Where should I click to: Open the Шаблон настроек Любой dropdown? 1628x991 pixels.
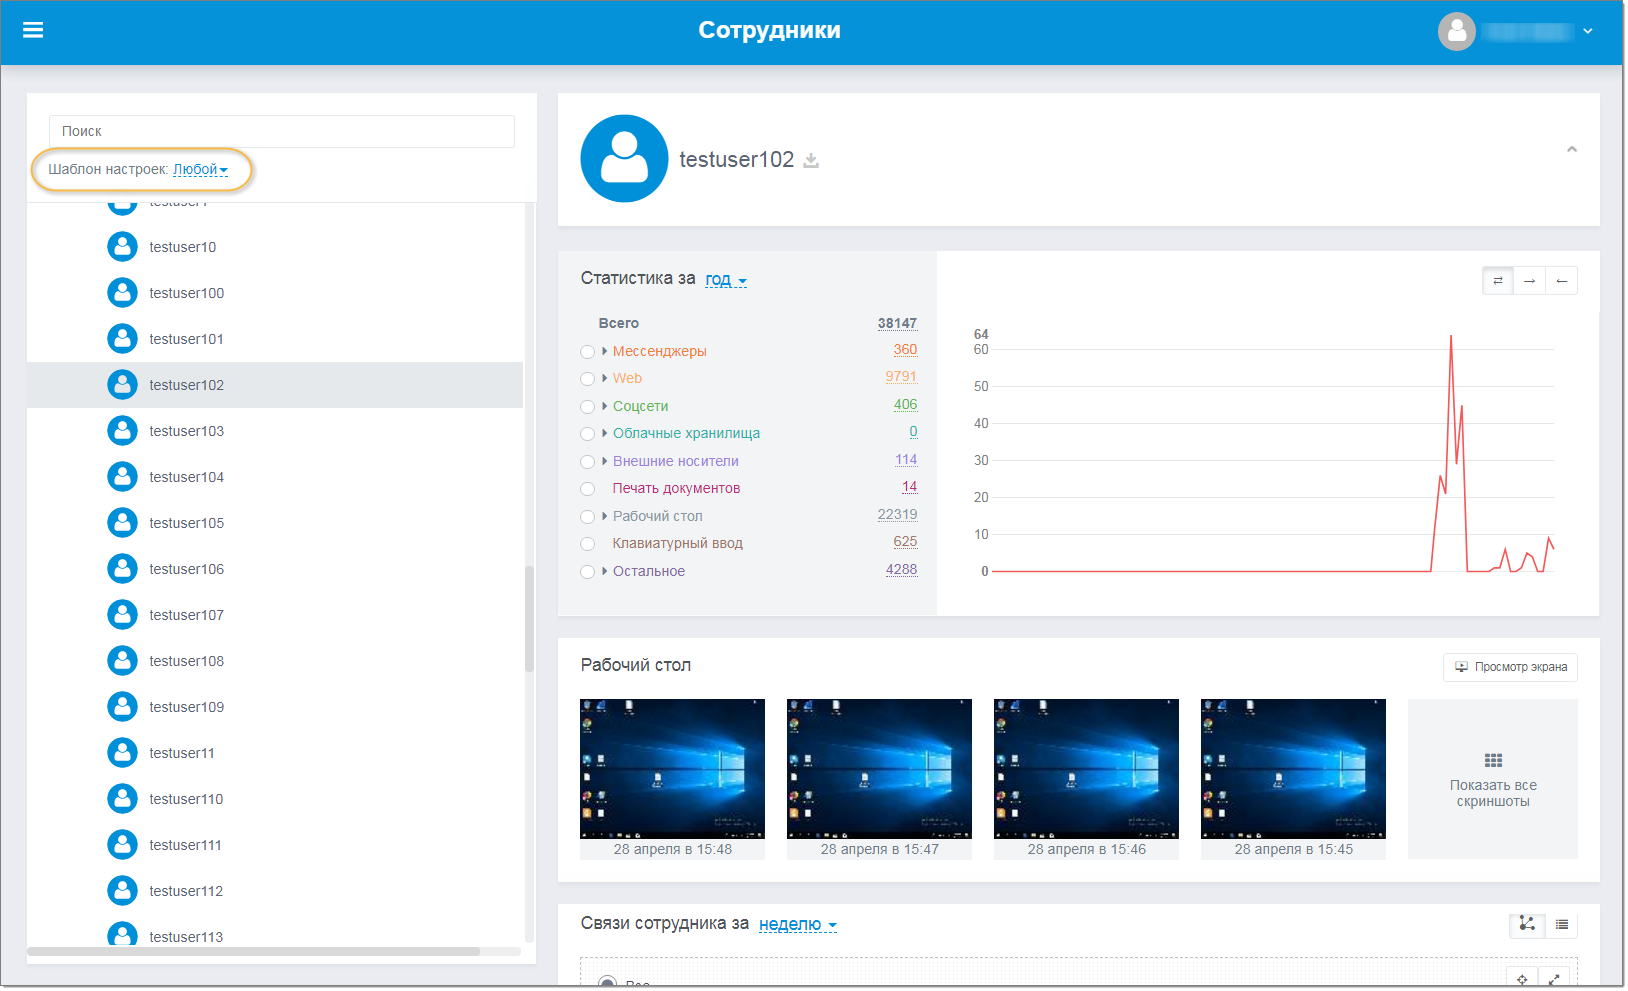(x=200, y=170)
